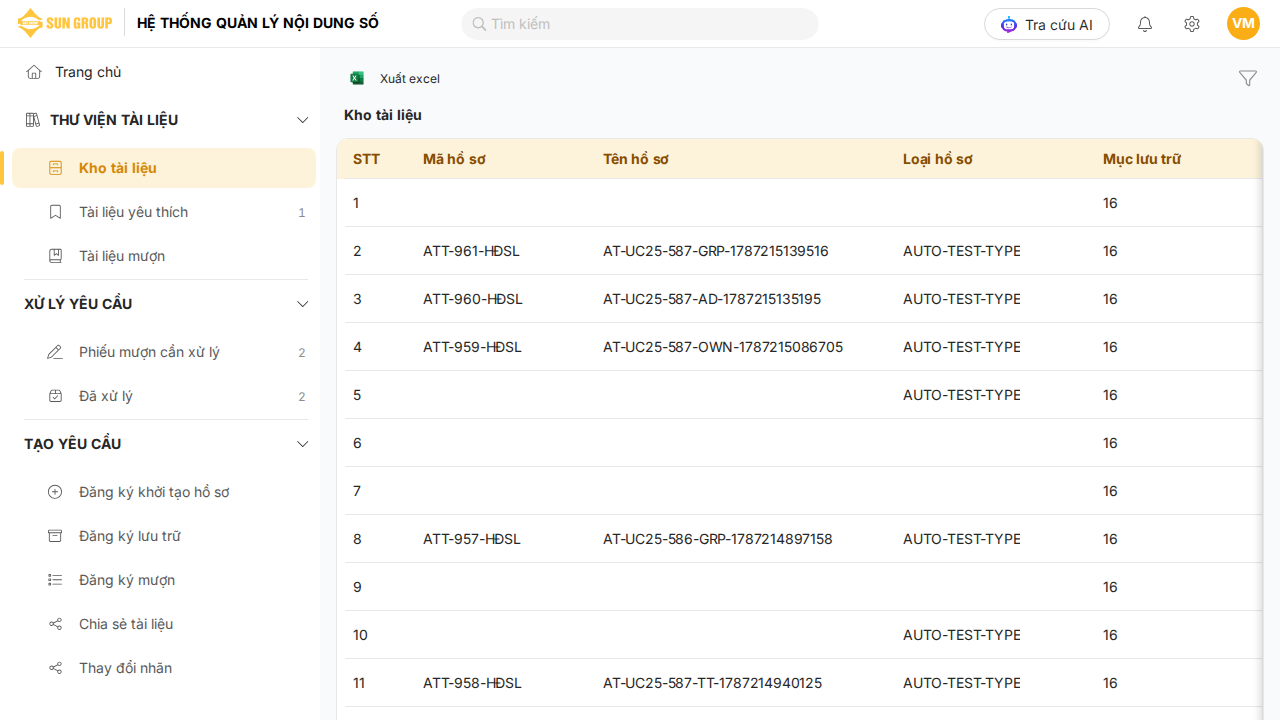Collapse the THƯ VIỆN TÀI LIỆU section chevron
Viewport: 1280px width, 720px height.
pos(303,120)
